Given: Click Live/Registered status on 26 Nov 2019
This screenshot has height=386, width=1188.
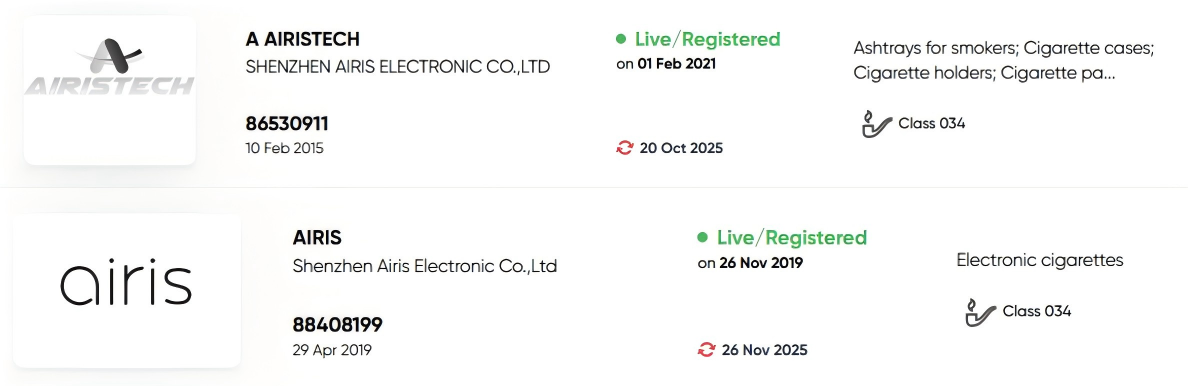Looking at the screenshot, I should click(792, 237).
